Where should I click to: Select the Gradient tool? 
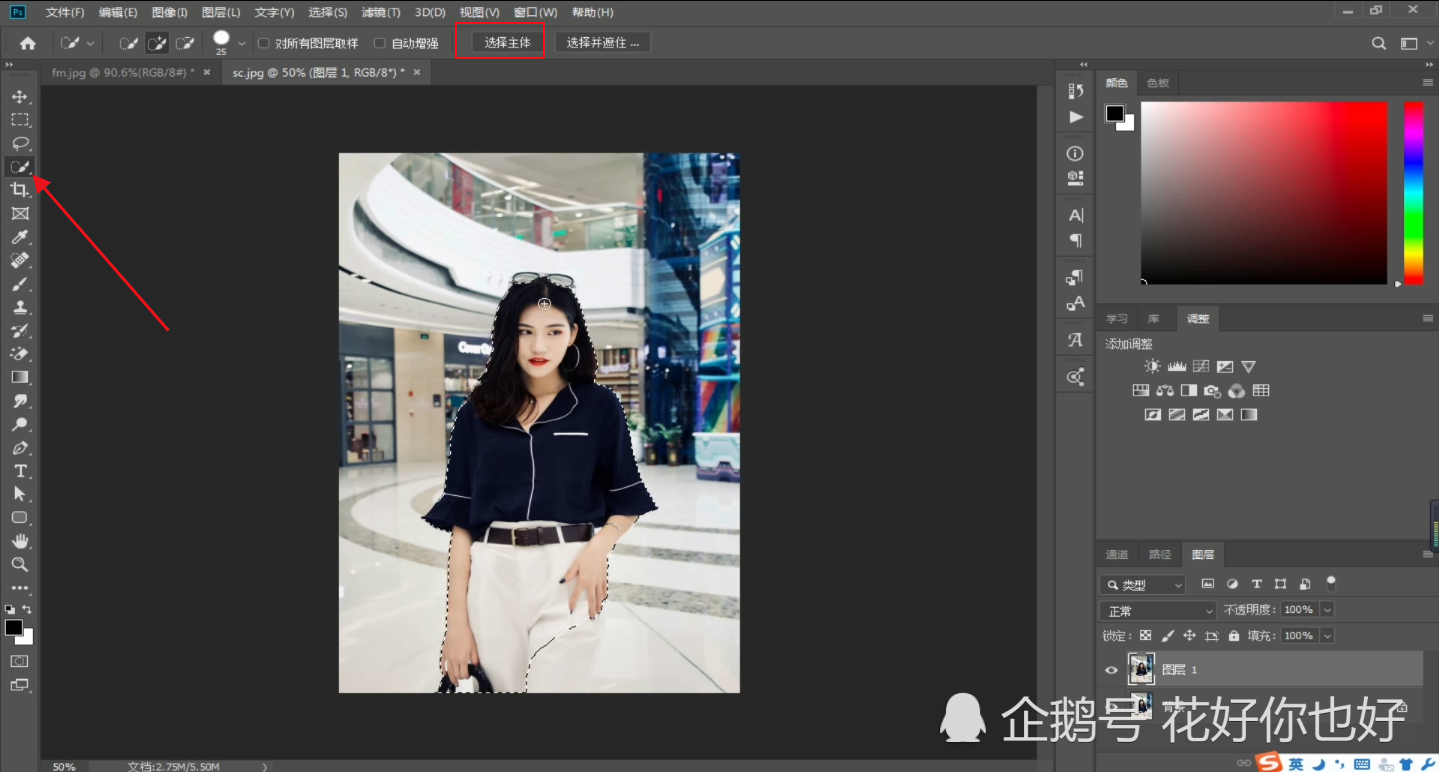coord(19,377)
